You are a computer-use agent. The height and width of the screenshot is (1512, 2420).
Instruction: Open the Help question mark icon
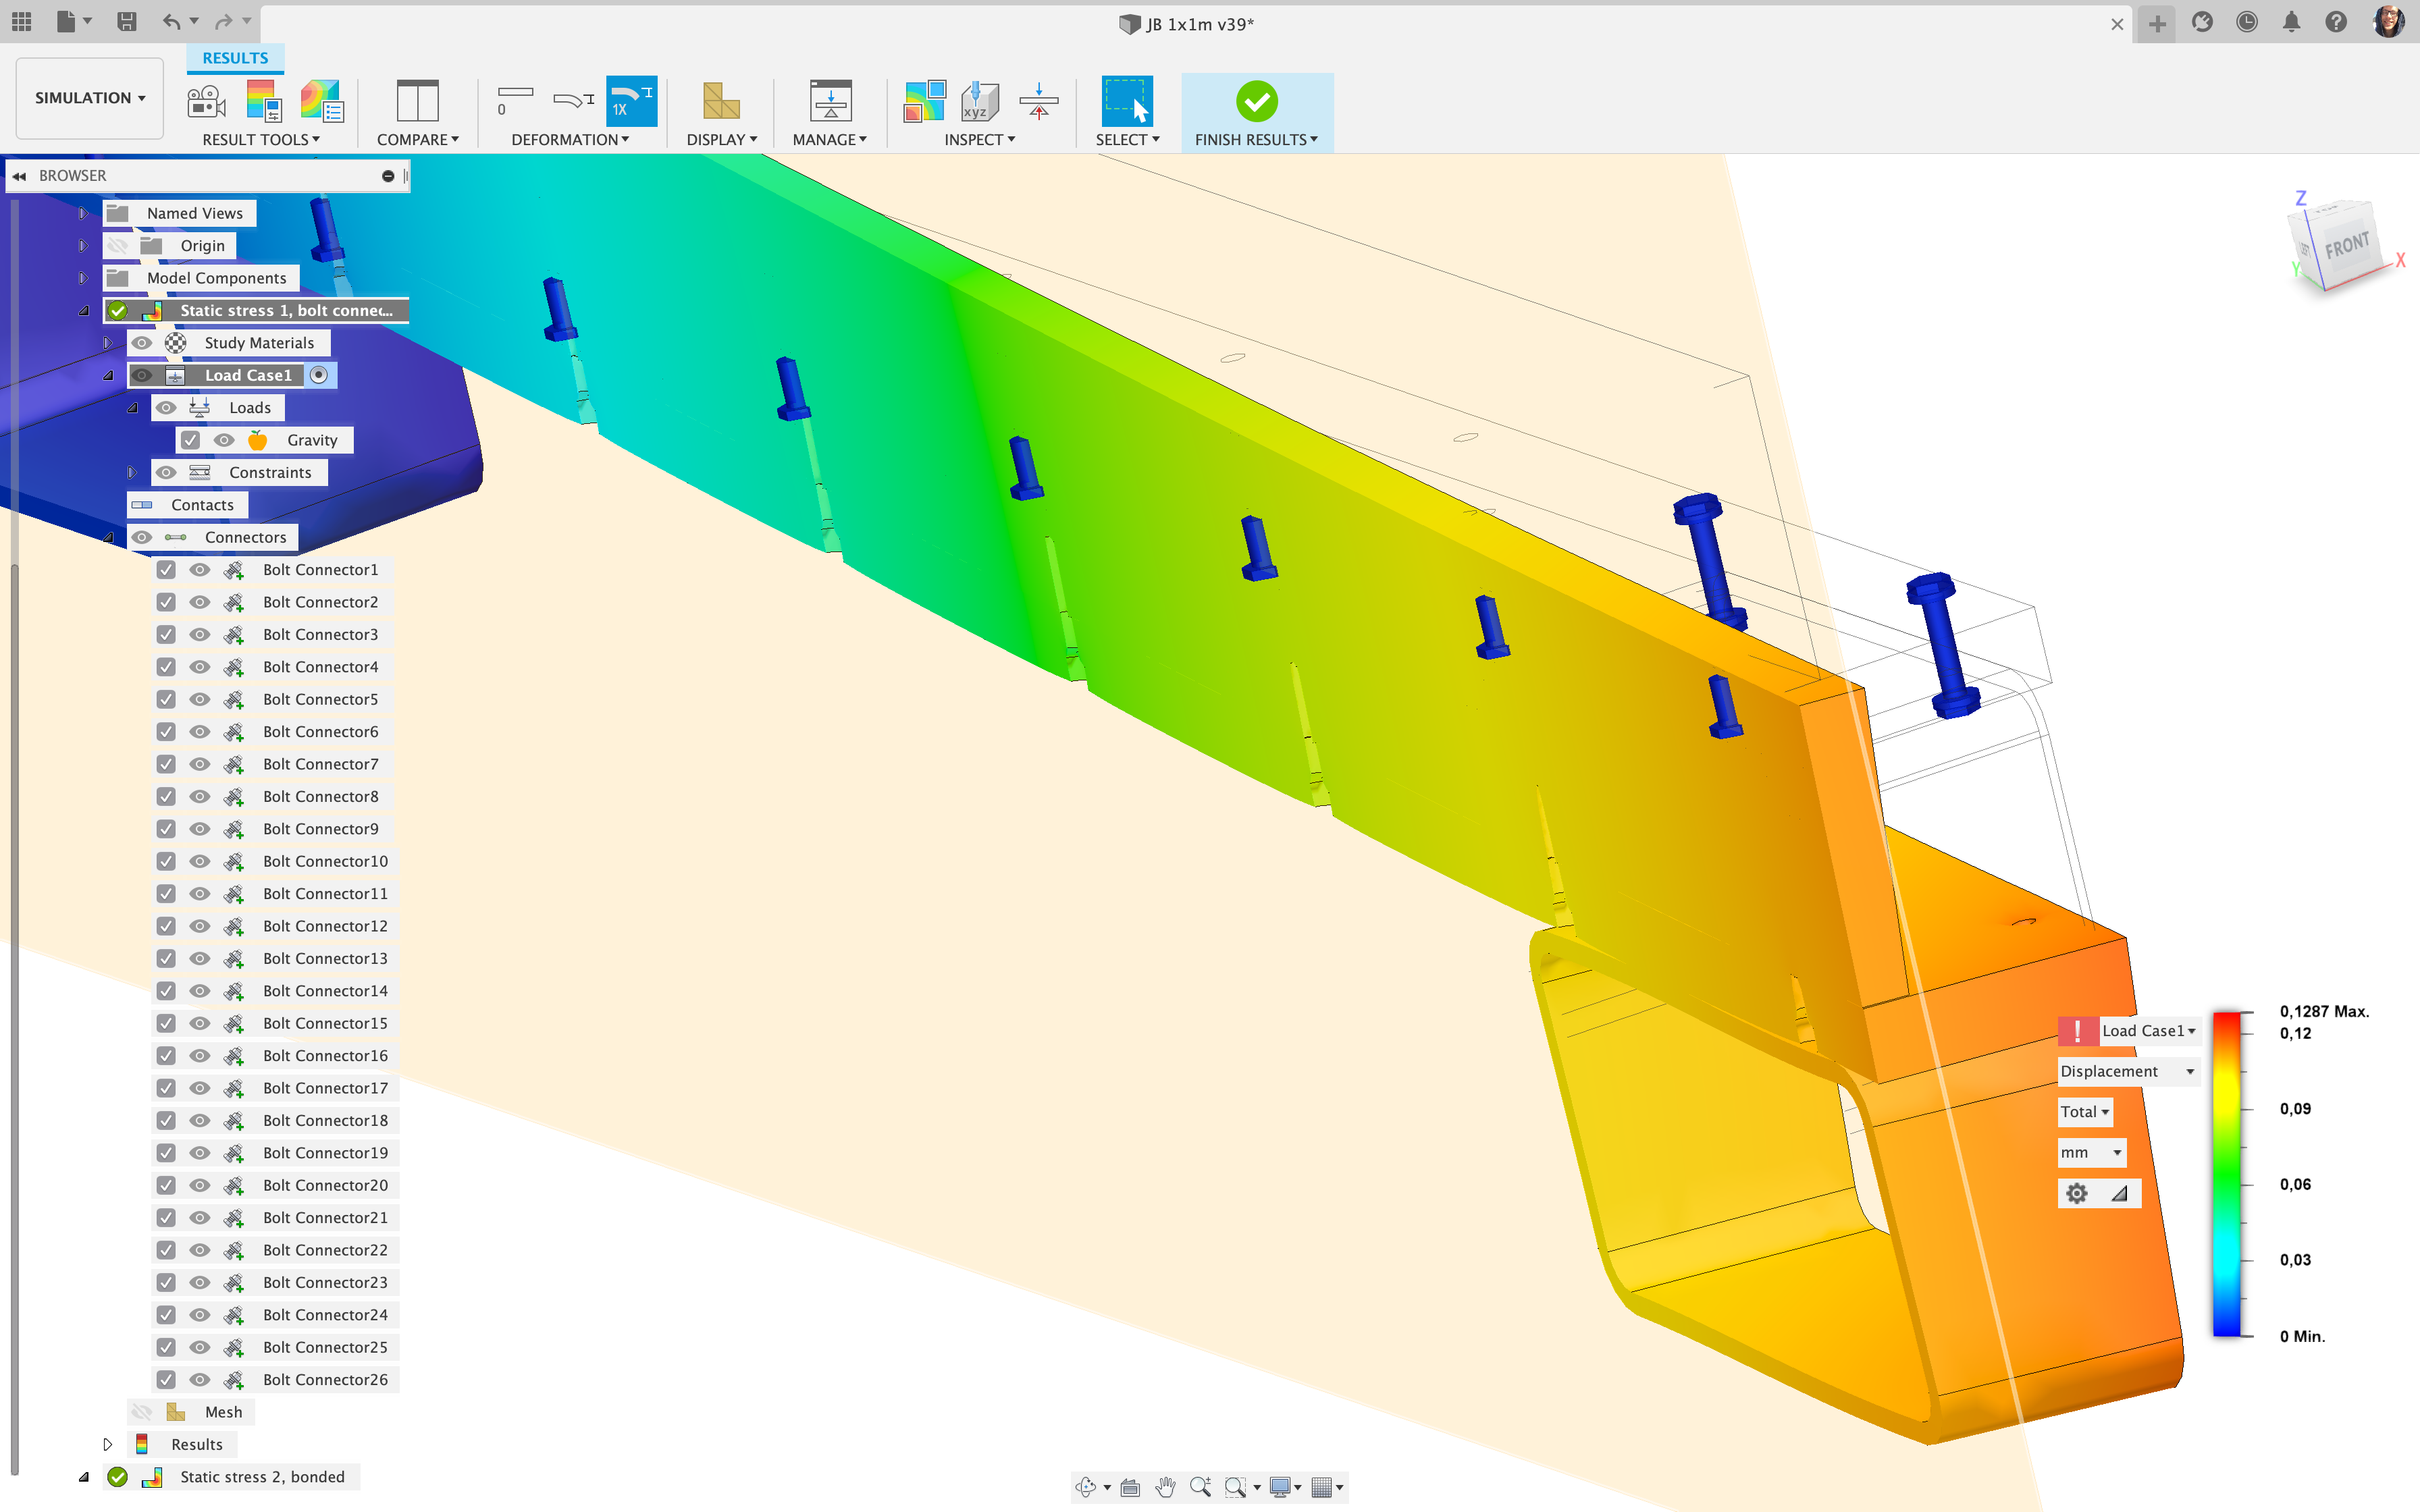[x=2336, y=22]
